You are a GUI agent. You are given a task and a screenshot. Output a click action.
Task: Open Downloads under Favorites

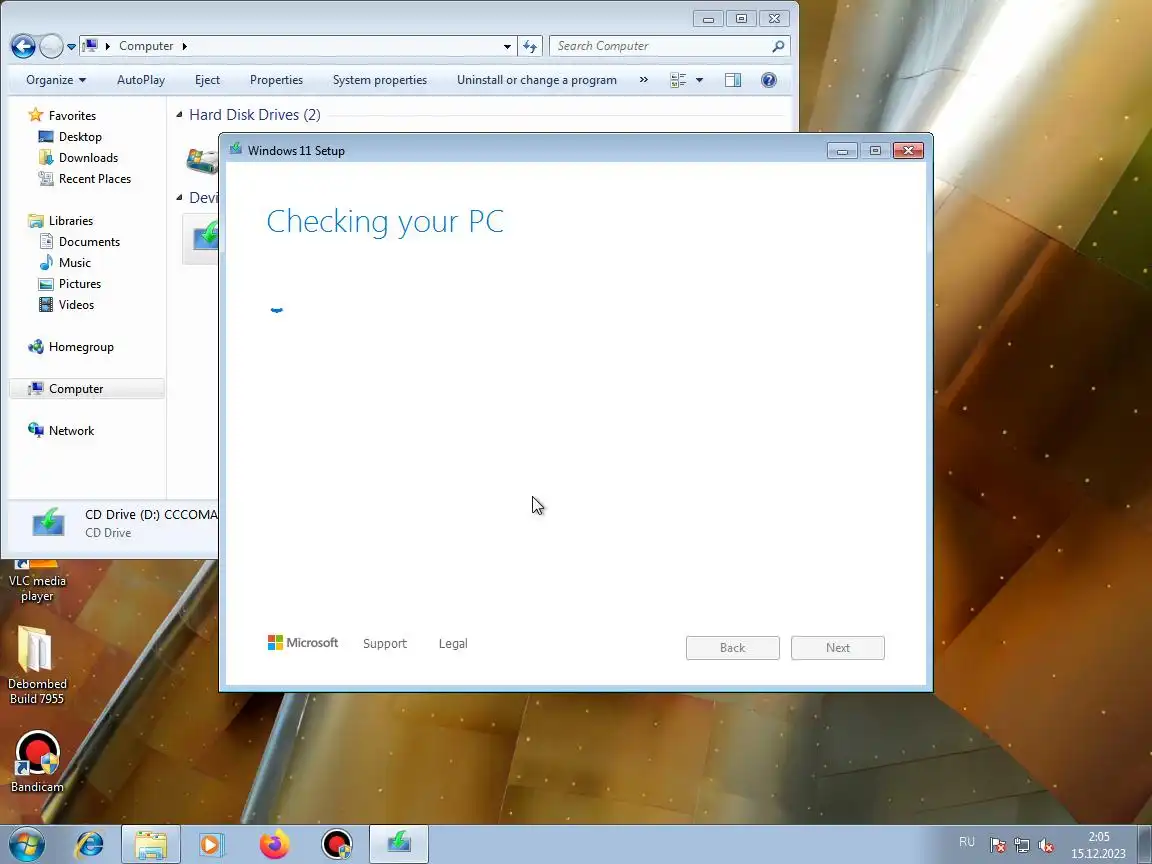(x=88, y=158)
